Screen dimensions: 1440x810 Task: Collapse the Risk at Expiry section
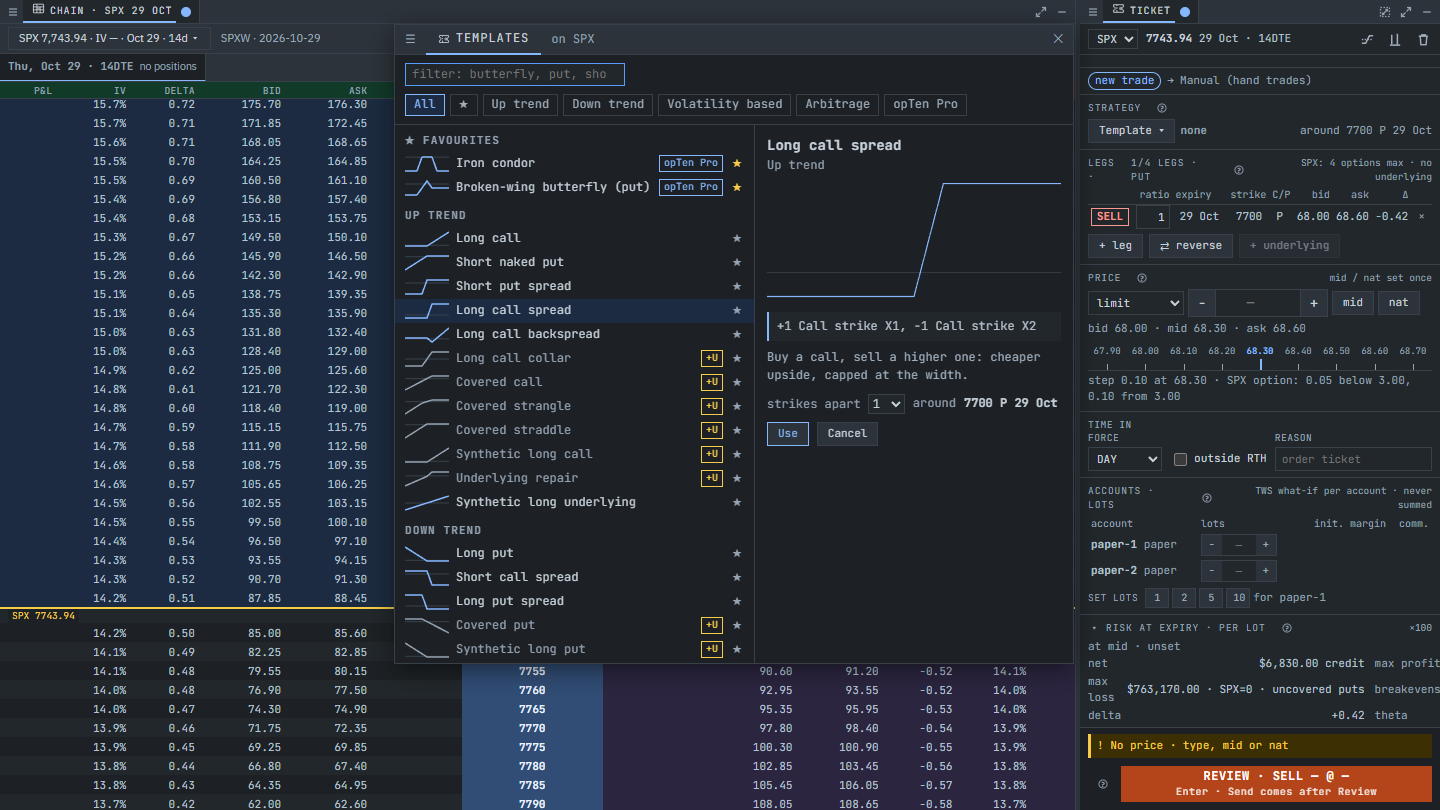(x=1094, y=628)
